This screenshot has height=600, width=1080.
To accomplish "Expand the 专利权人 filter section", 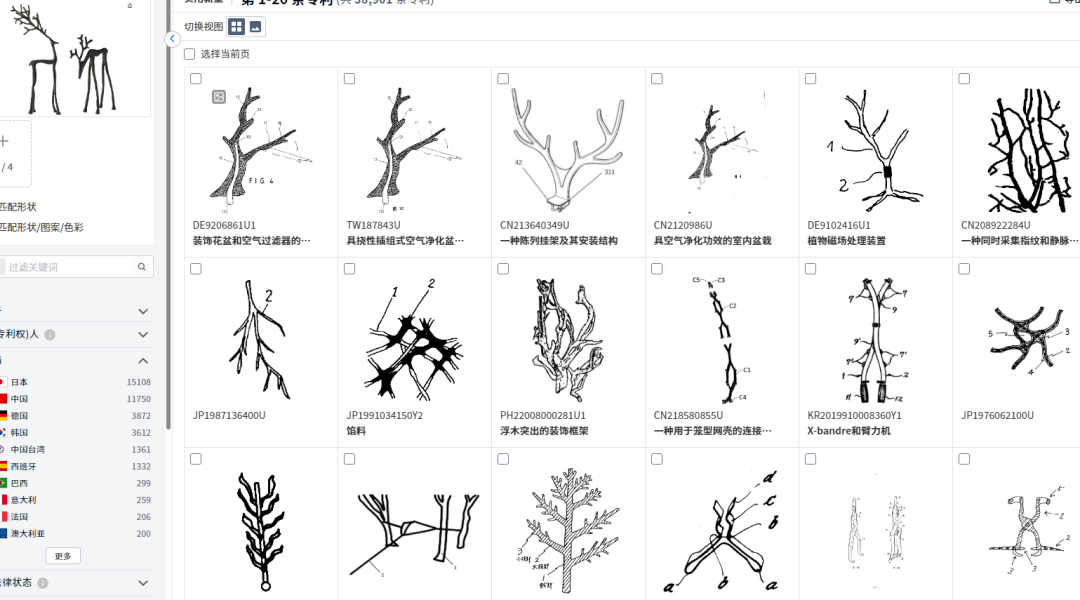I will point(143,335).
